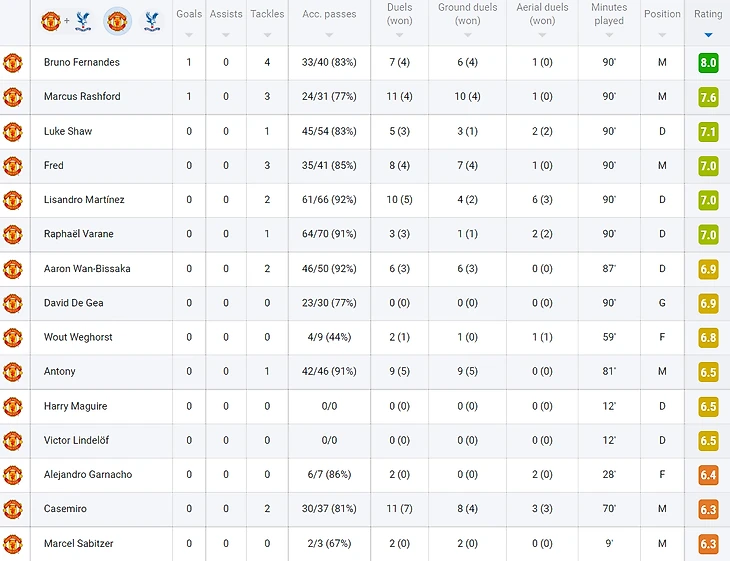Open Marcus Rashford player profile
Screen dimensions: 730x561
click(x=82, y=96)
